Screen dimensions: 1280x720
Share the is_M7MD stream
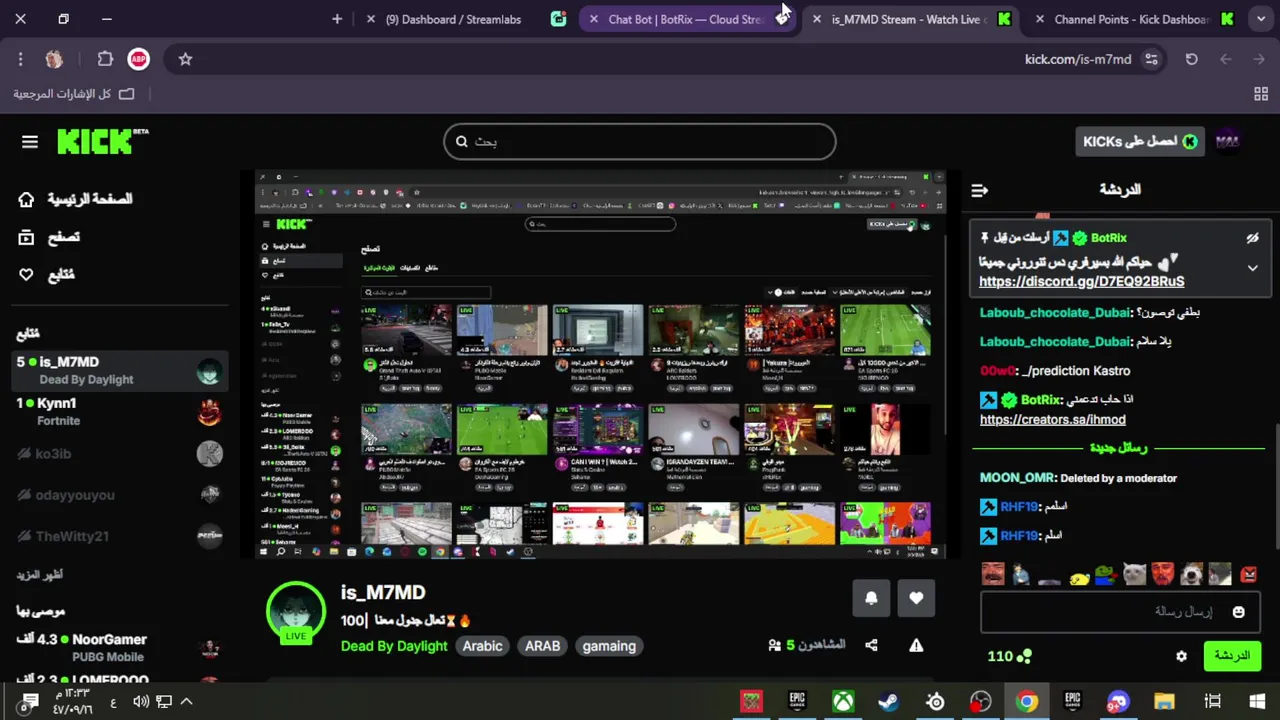(x=871, y=646)
